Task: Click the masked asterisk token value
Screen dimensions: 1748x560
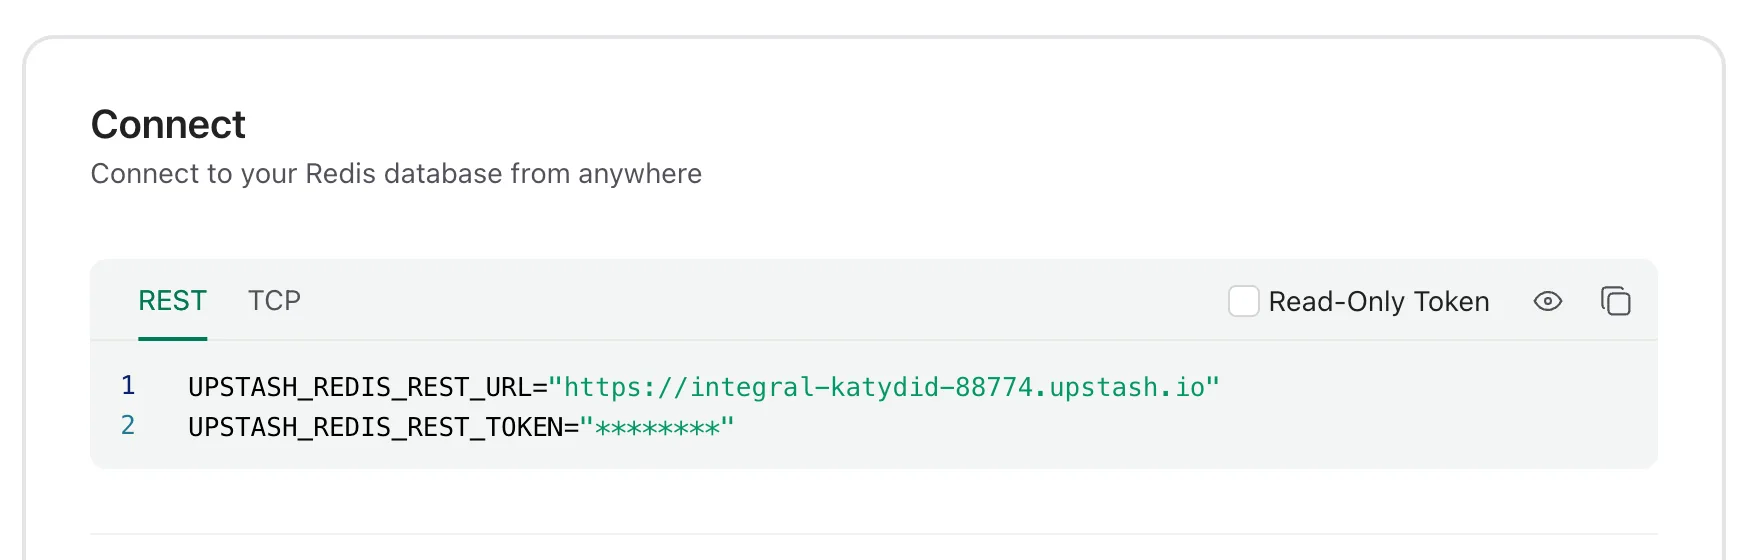Action: pyautogui.click(x=657, y=428)
